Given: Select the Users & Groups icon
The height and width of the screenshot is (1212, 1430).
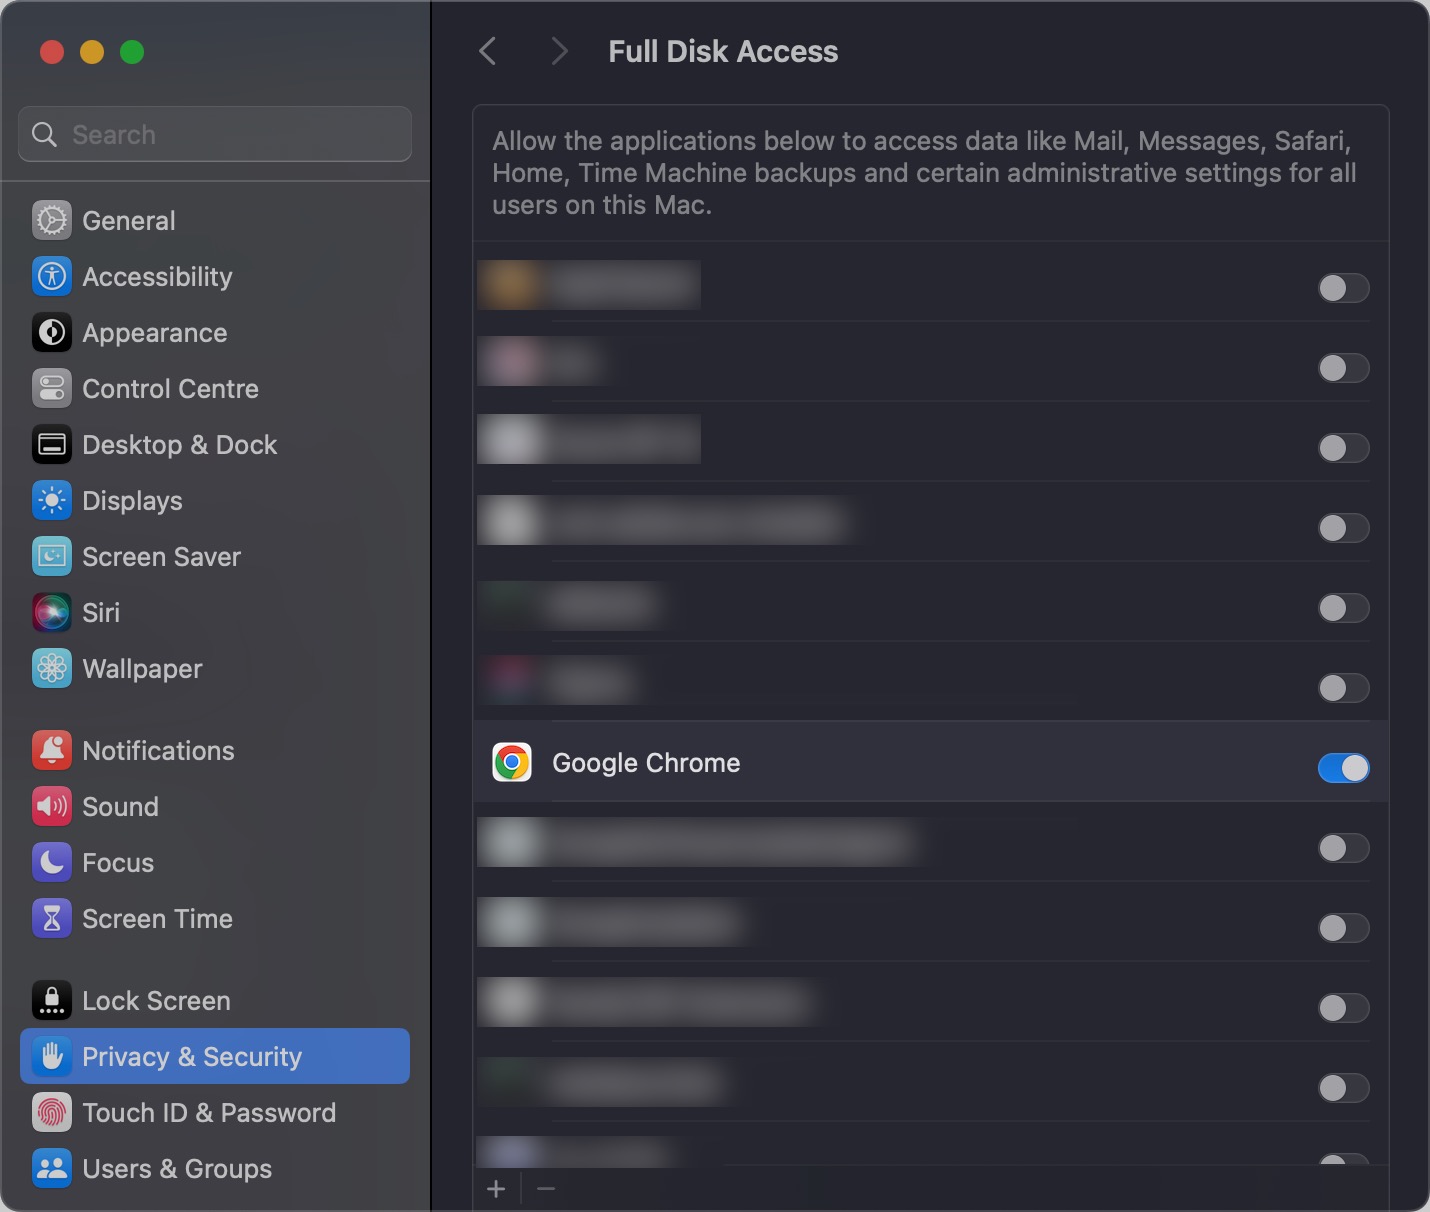Looking at the screenshot, I should tap(51, 1169).
